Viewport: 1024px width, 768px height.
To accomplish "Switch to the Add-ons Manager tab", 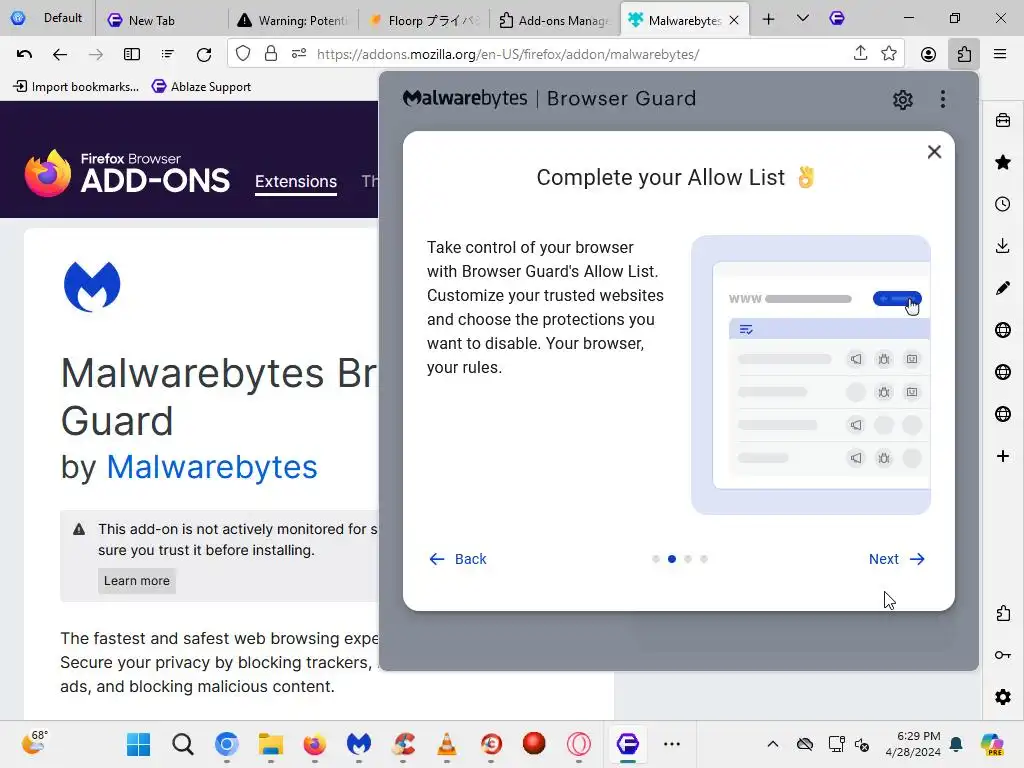I will point(554,20).
